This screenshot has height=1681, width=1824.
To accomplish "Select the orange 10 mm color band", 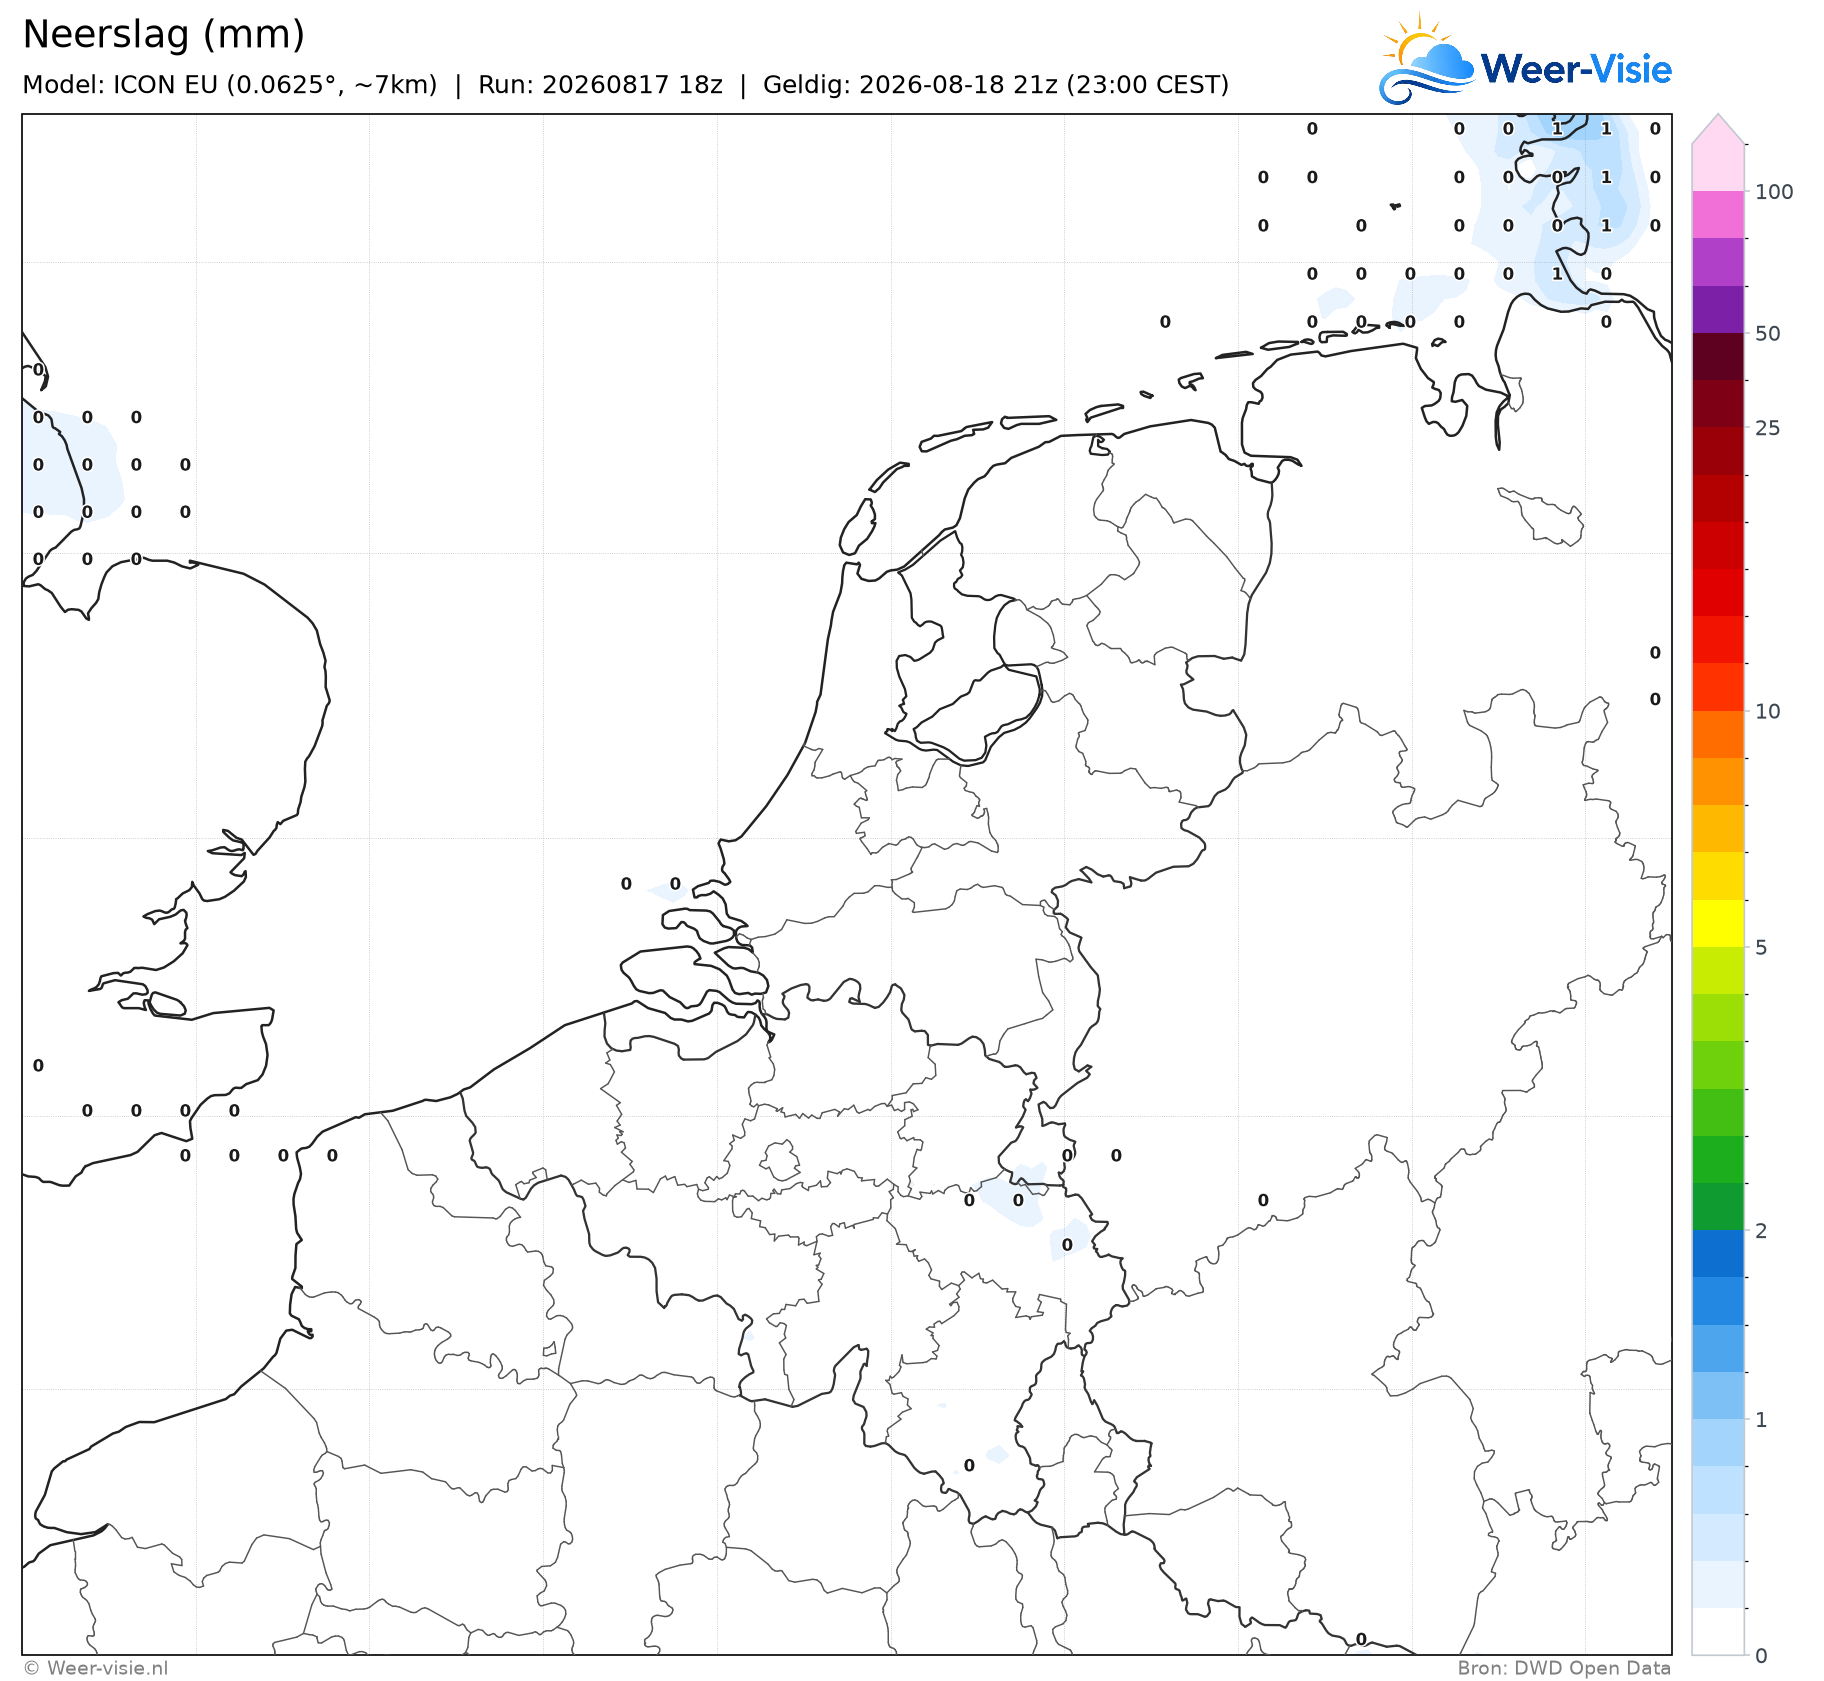I will [1718, 734].
